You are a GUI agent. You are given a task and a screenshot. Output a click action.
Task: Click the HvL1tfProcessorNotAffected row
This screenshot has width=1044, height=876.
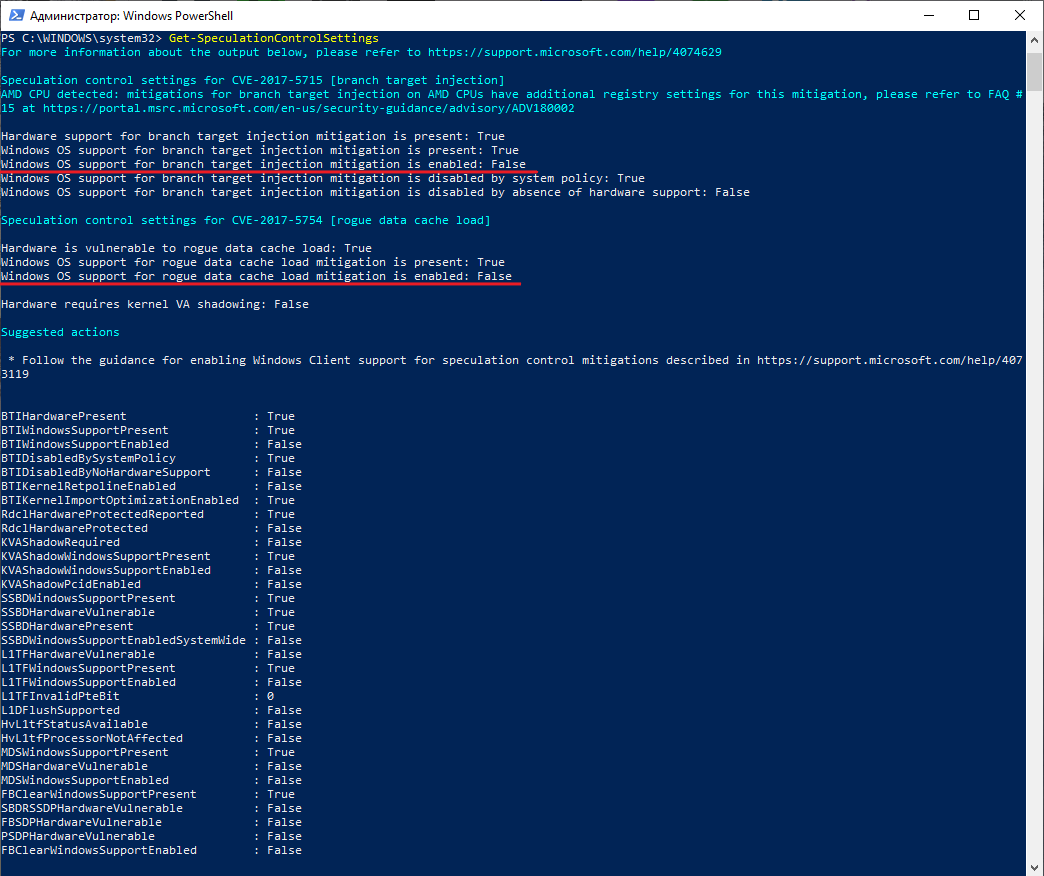pyautogui.click(x=151, y=738)
